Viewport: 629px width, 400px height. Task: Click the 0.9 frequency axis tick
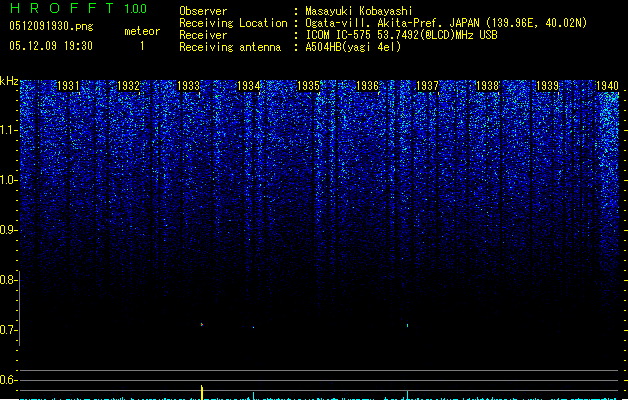coord(8,230)
